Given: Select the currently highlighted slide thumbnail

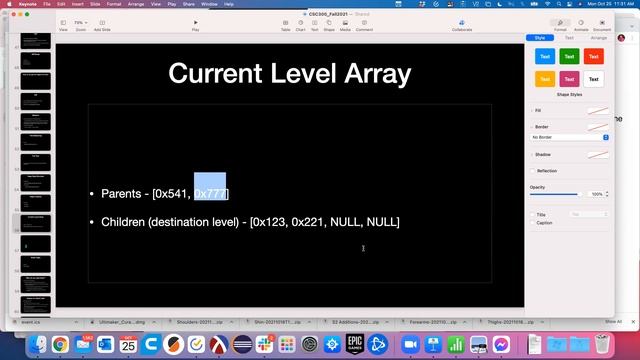Looking at the screenshot, I should [36, 223].
